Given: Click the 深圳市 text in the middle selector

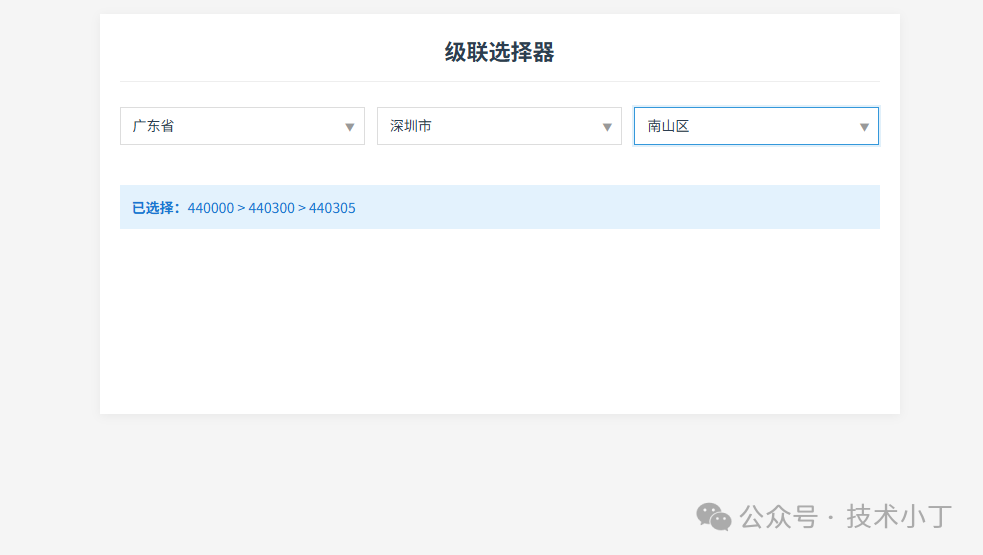Looking at the screenshot, I should [410, 126].
